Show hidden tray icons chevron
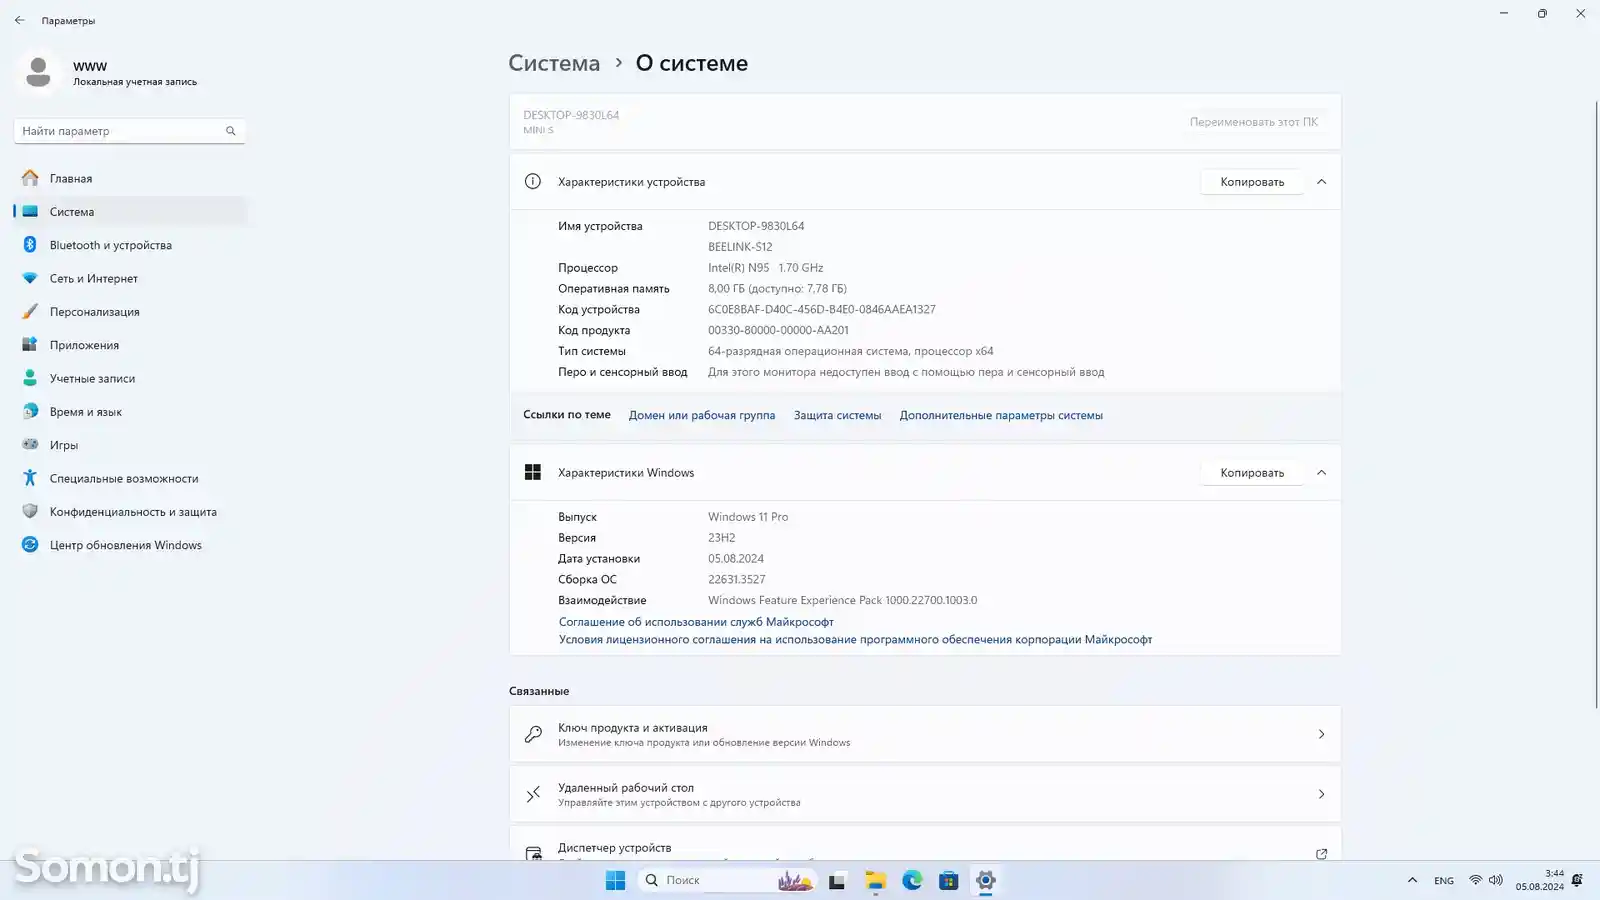This screenshot has height=900, width=1600. (x=1412, y=880)
